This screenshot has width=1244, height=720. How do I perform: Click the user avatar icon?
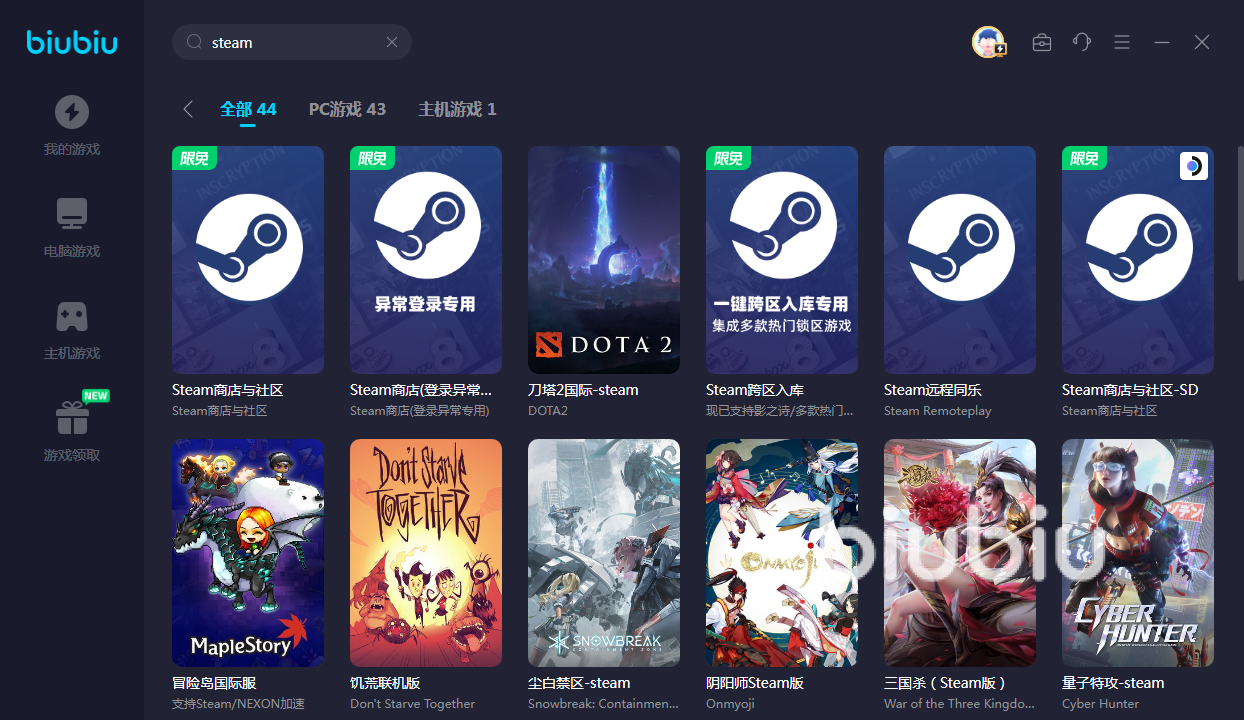[988, 42]
